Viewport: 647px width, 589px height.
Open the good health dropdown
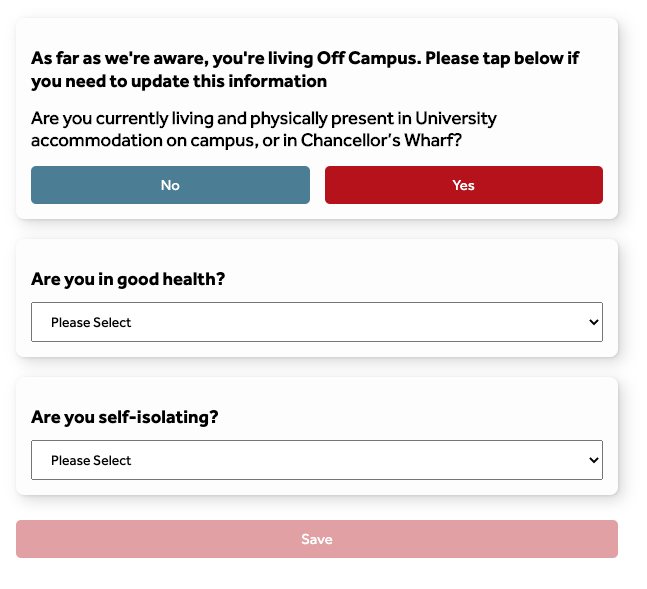(317, 322)
